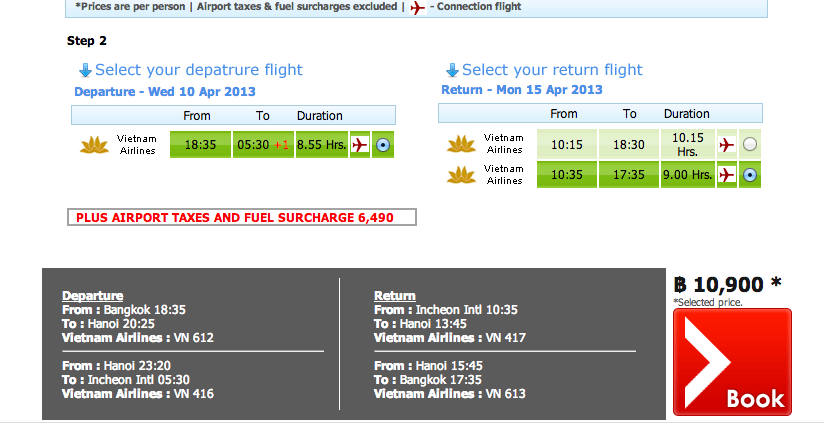Click the Select your return flight title

coord(552,70)
